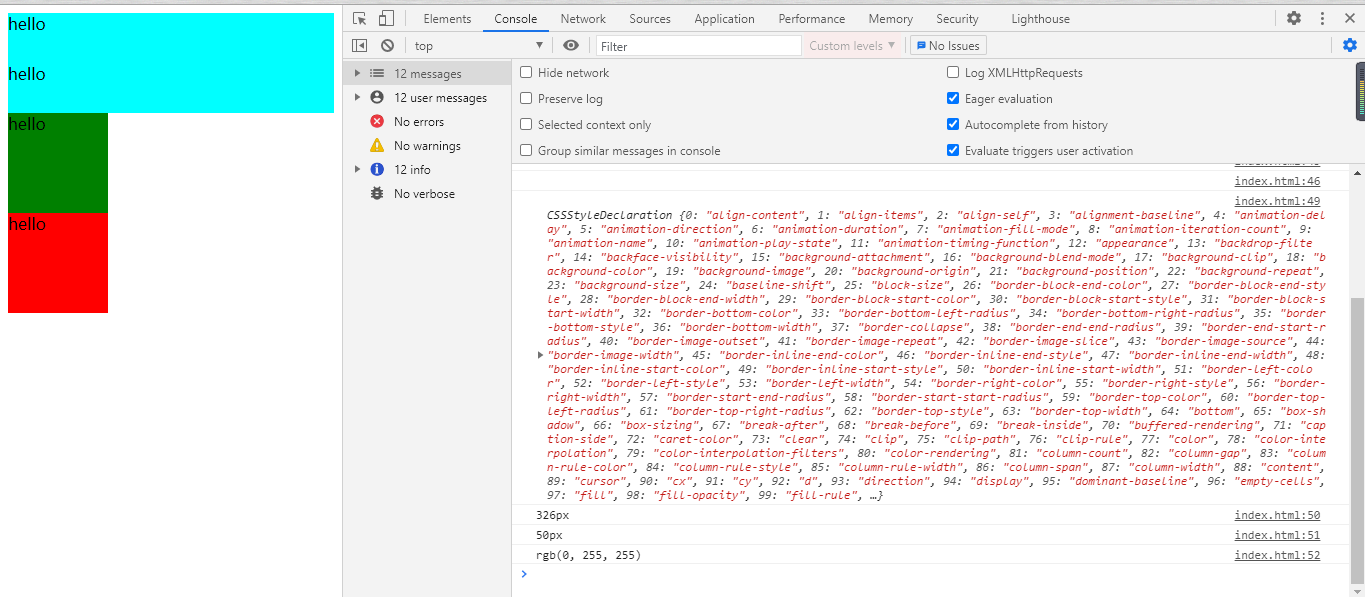Select the 12 info sidebar row
Image resolution: width=1365 pixels, height=597 pixels.
tap(427, 169)
